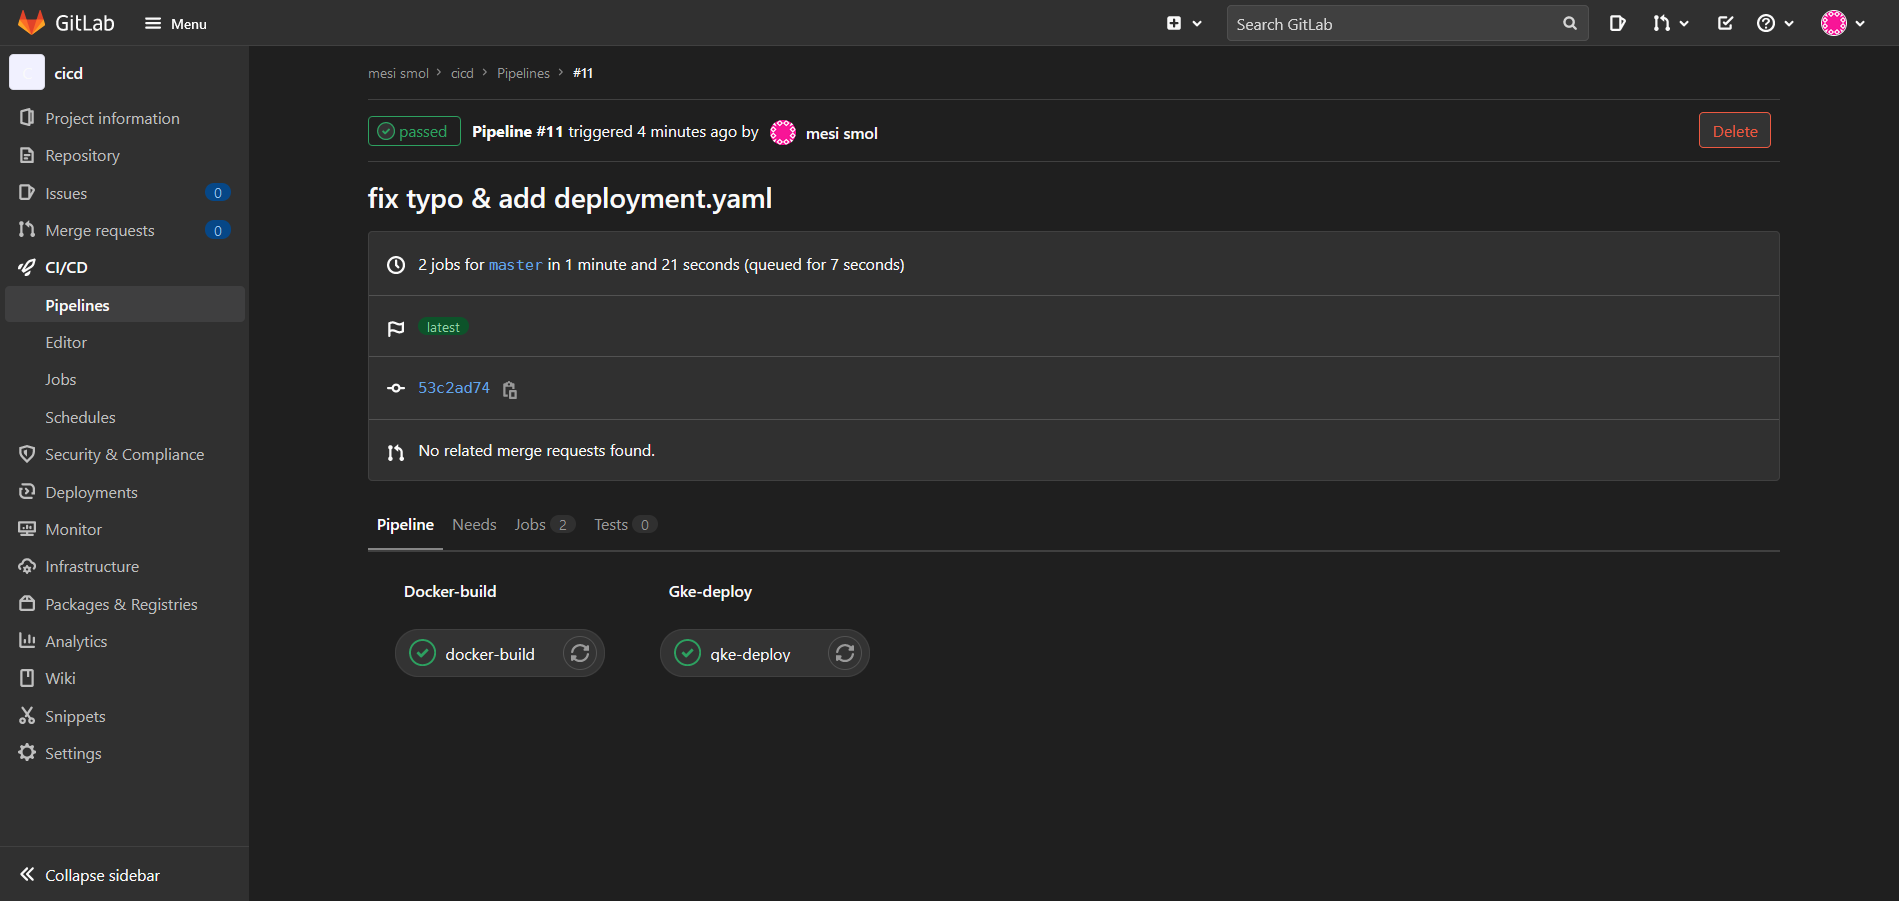Open Merge requests in sidebar

click(125, 231)
